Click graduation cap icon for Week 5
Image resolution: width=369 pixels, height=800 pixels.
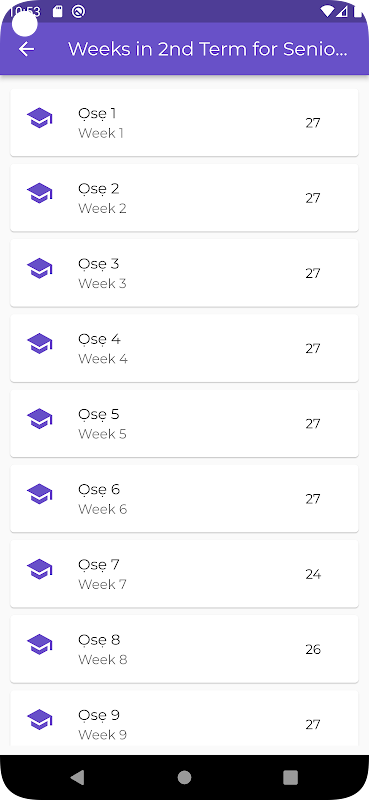39,419
